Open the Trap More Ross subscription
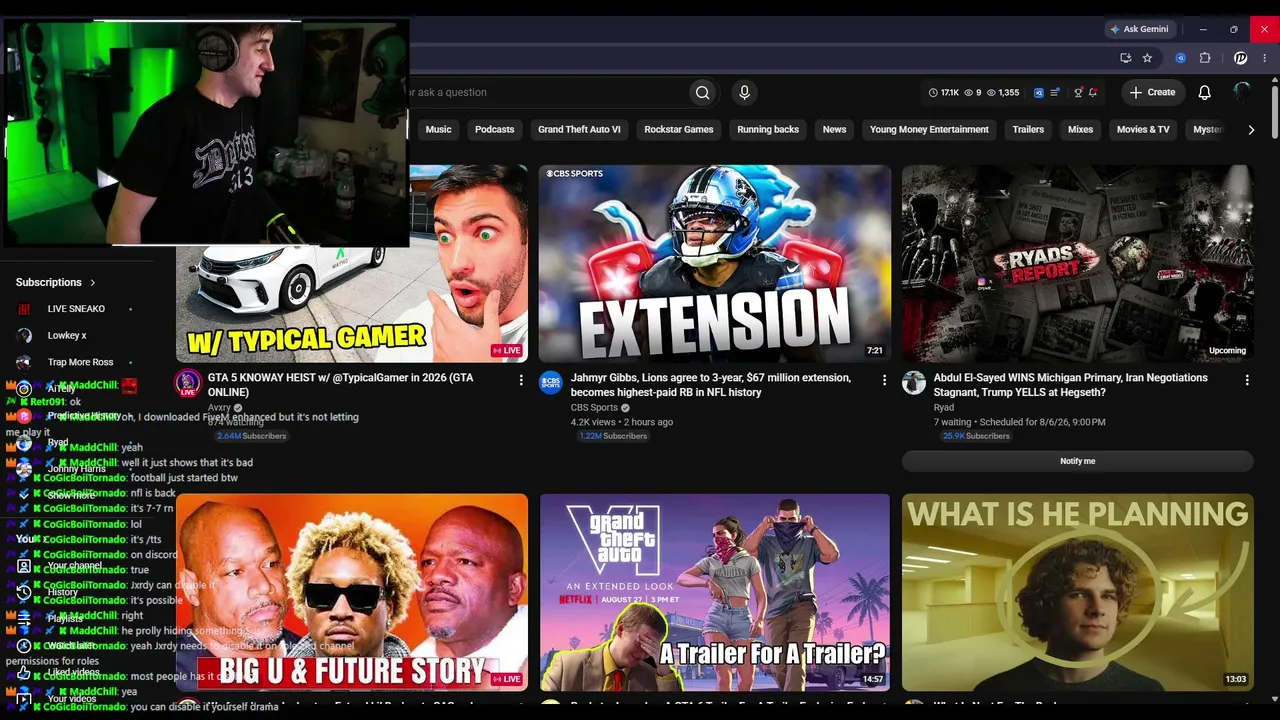The image size is (1280, 720). tap(80, 362)
